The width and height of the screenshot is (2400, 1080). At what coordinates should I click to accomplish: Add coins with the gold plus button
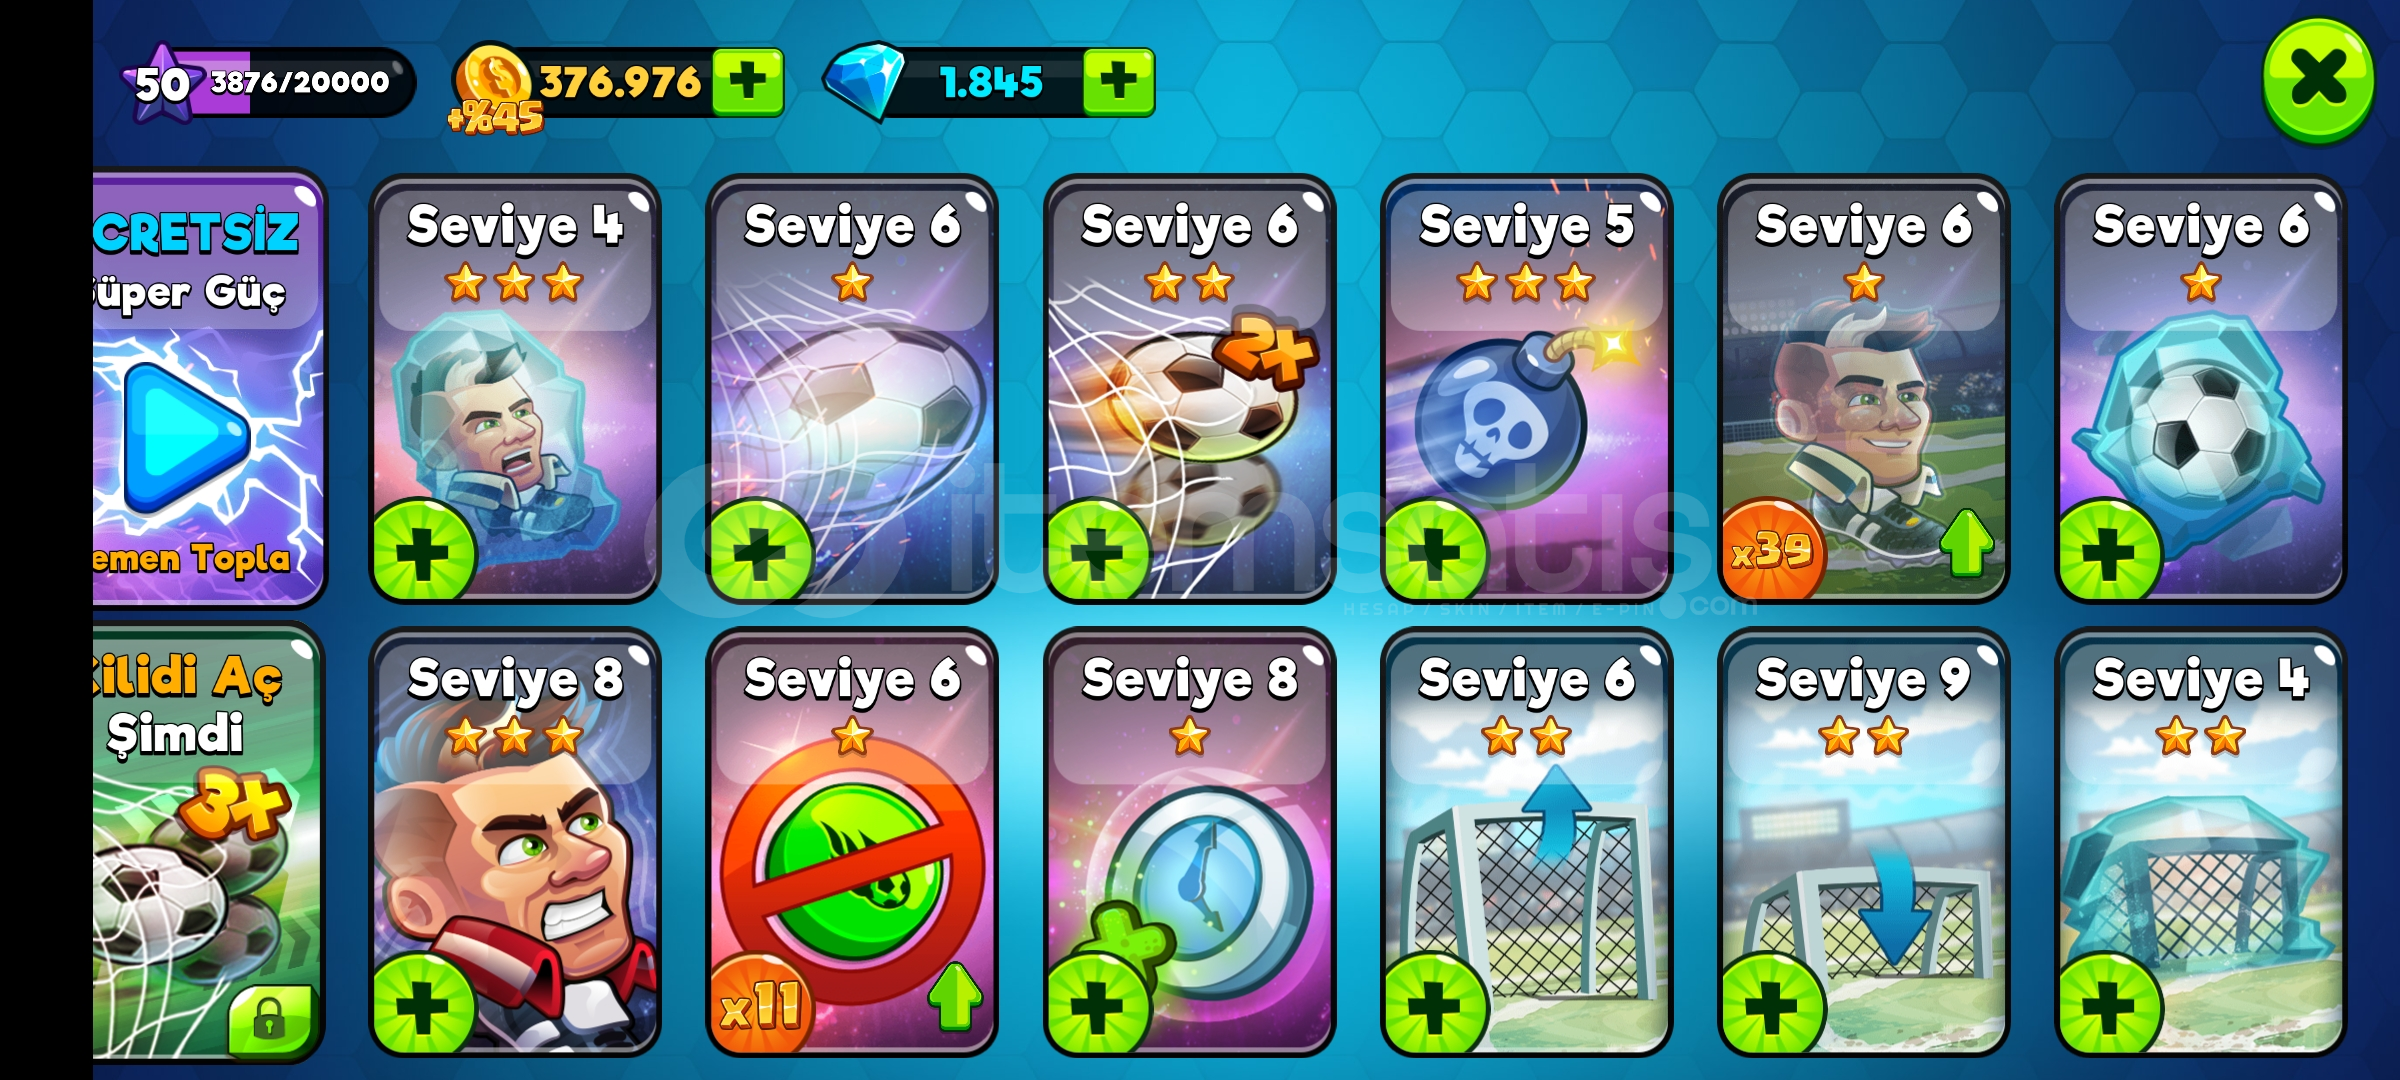[x=747, y=81]
